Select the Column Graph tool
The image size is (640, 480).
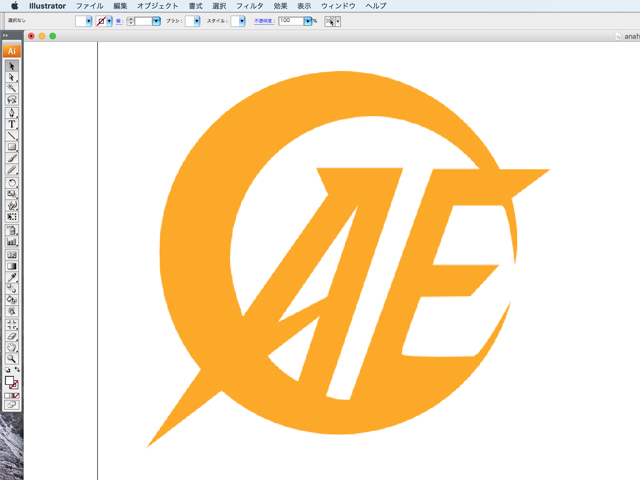[11, 242]
